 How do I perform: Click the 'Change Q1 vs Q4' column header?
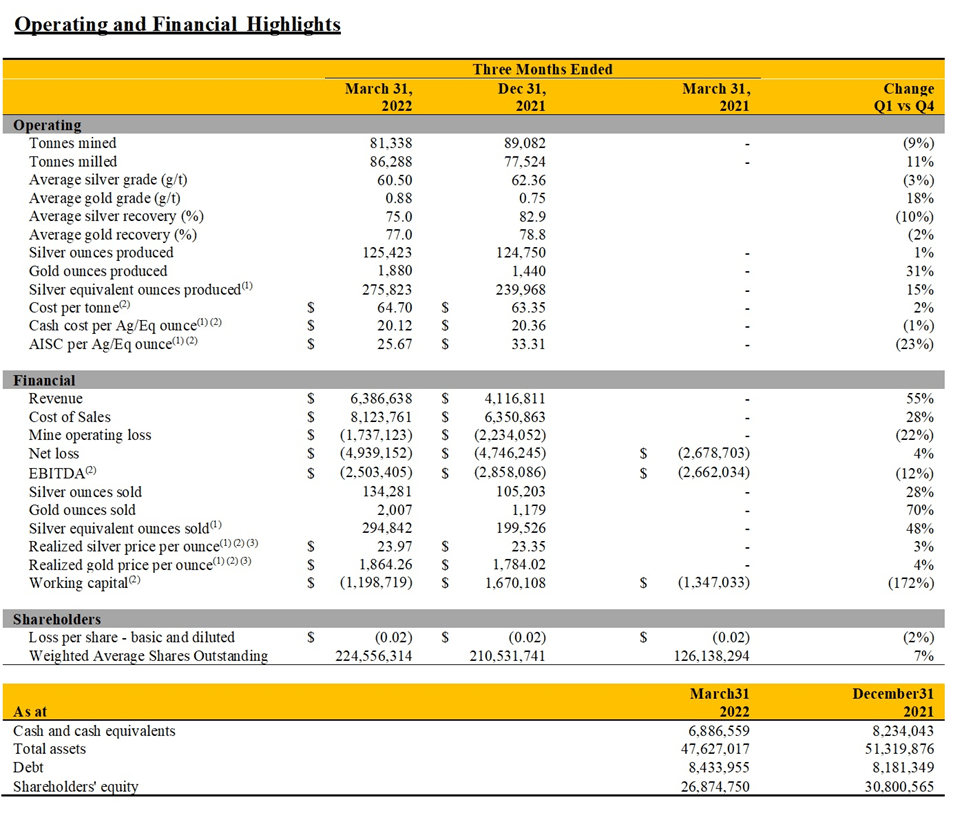[x=903, y=97]
